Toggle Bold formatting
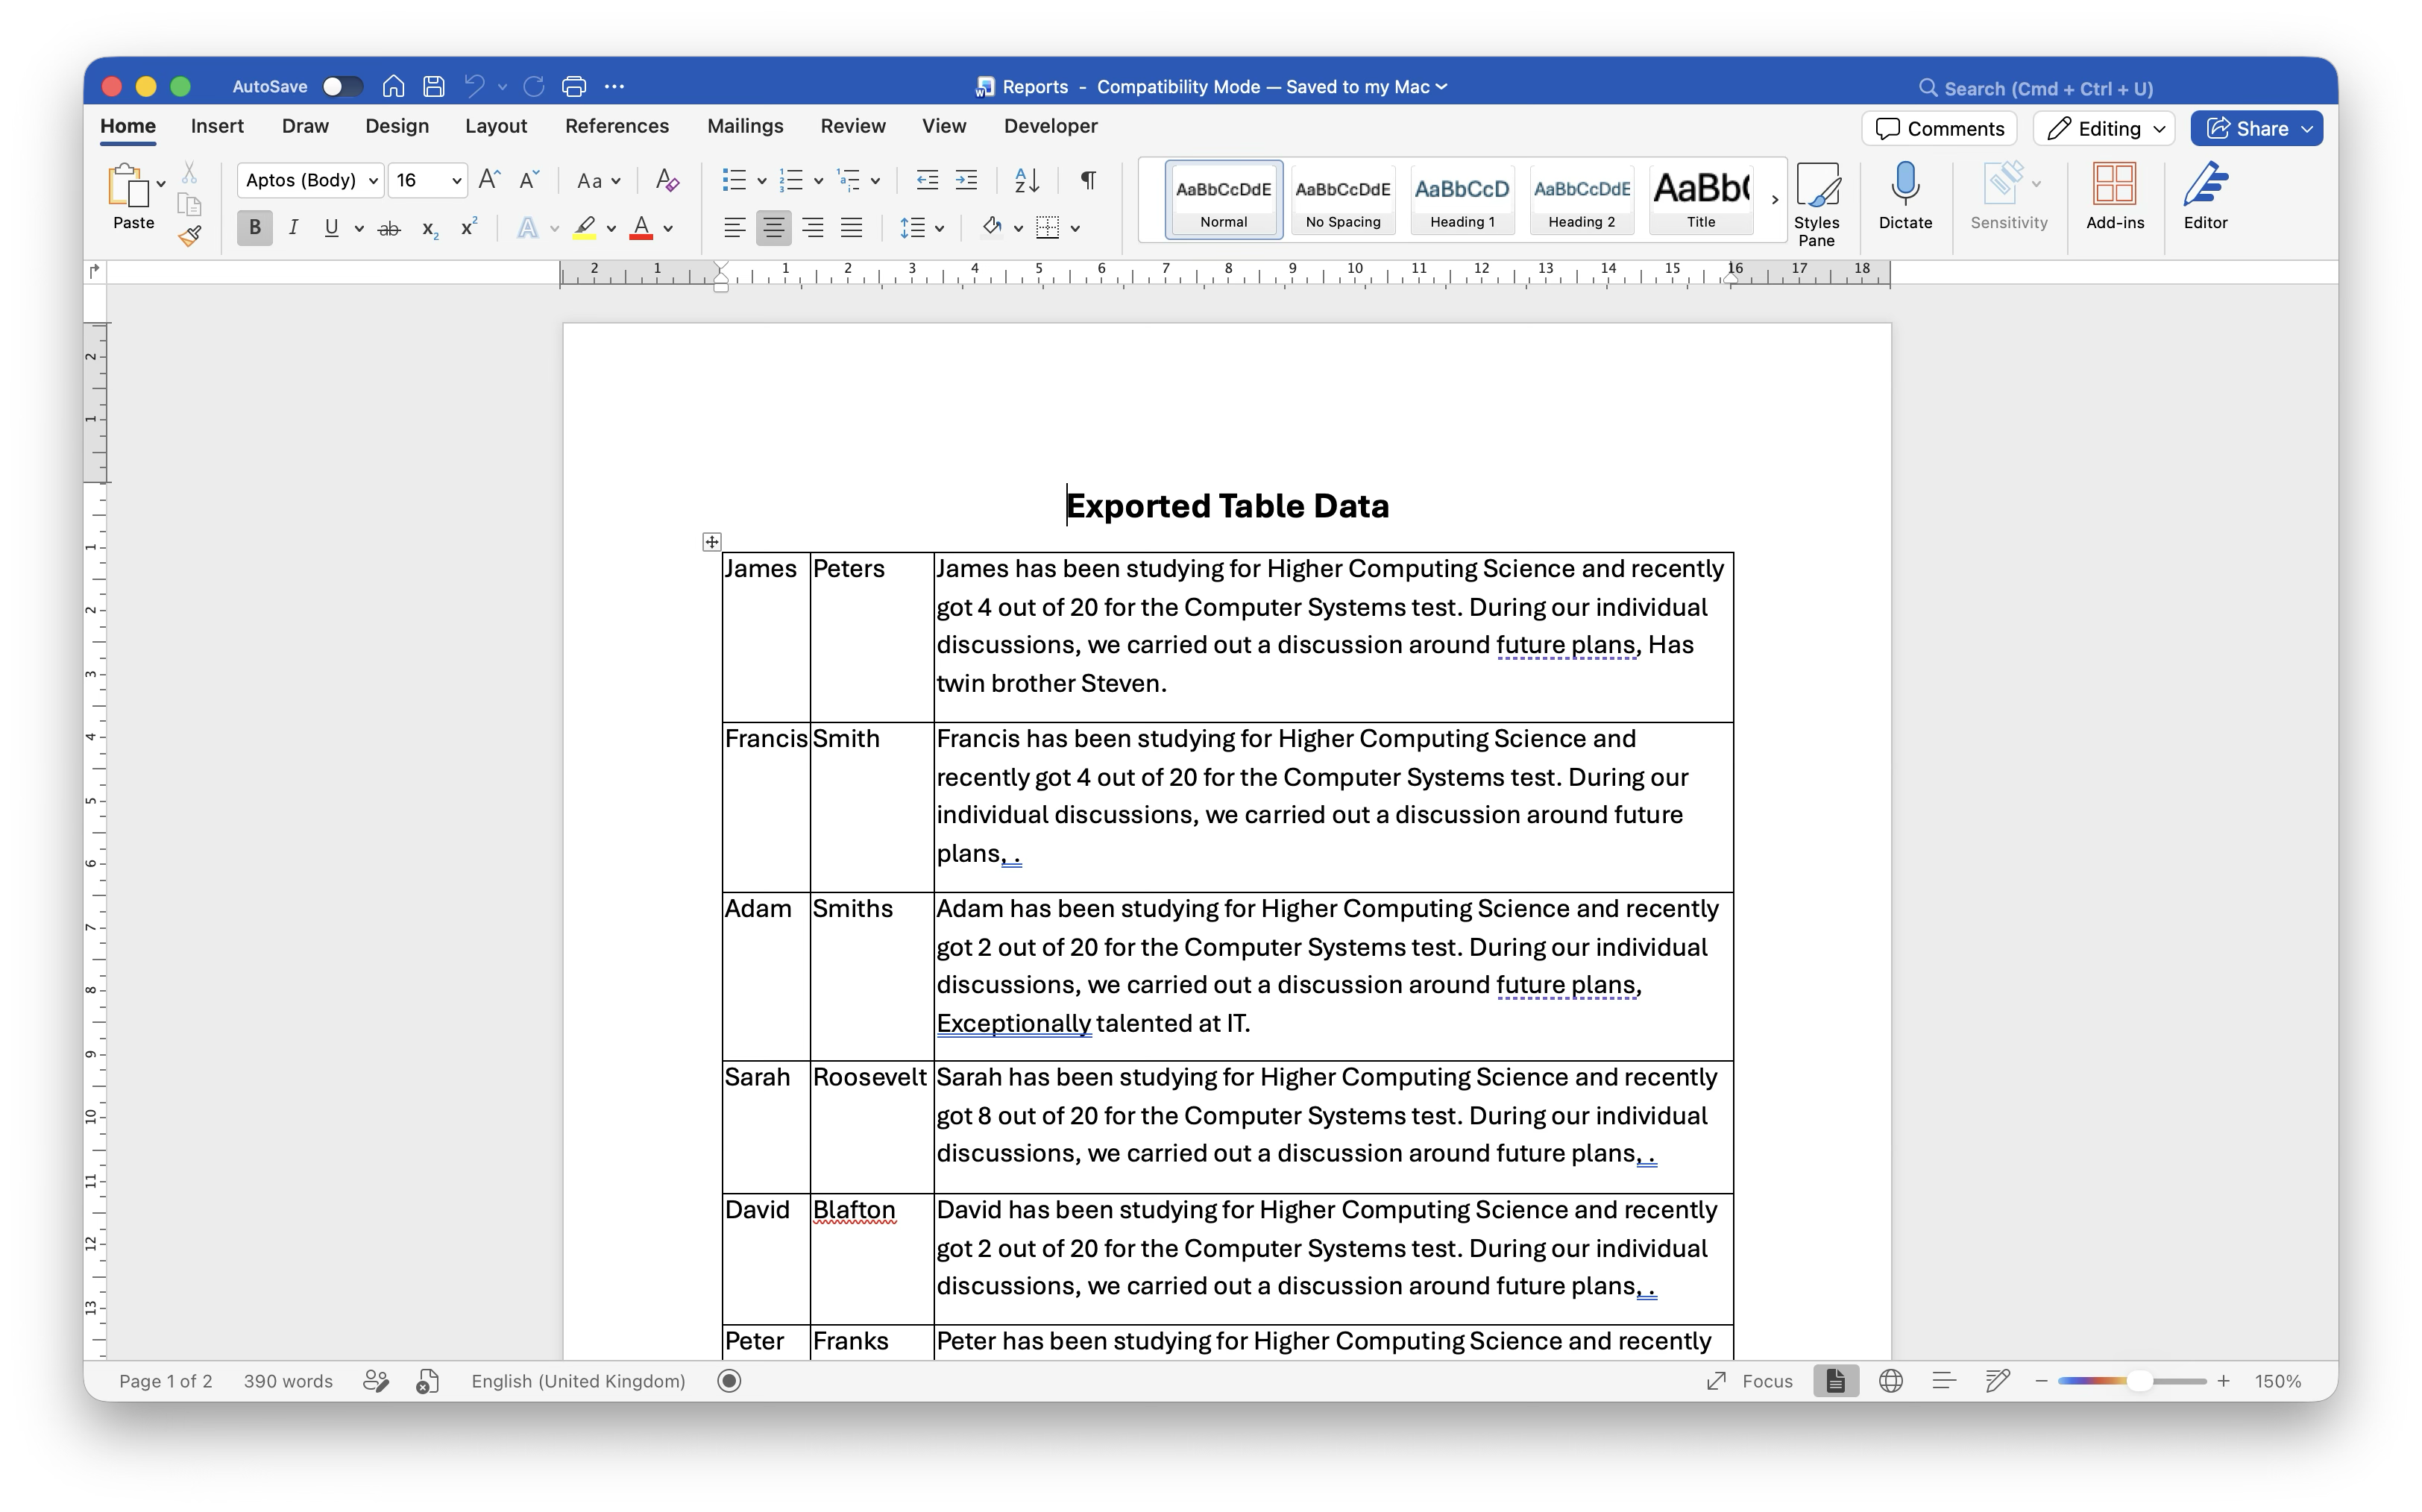Image resolution: width=2422 pixels, height=1512 pixels. 255,228
